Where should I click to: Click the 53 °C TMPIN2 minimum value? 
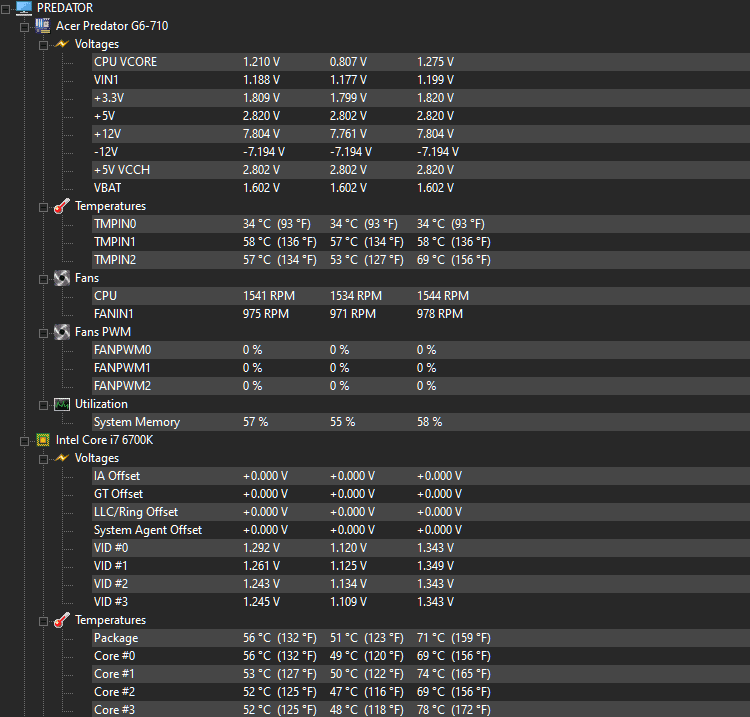point(366,260)
